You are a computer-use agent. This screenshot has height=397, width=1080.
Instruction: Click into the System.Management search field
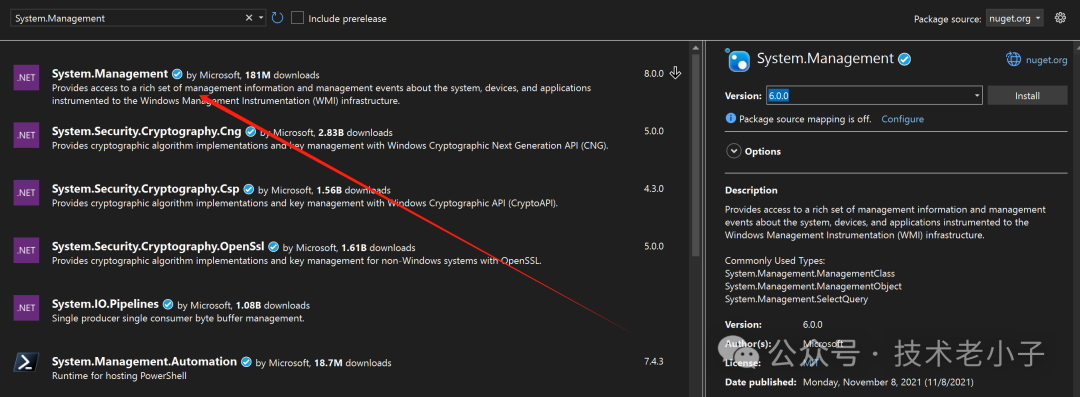pos(127,19)
